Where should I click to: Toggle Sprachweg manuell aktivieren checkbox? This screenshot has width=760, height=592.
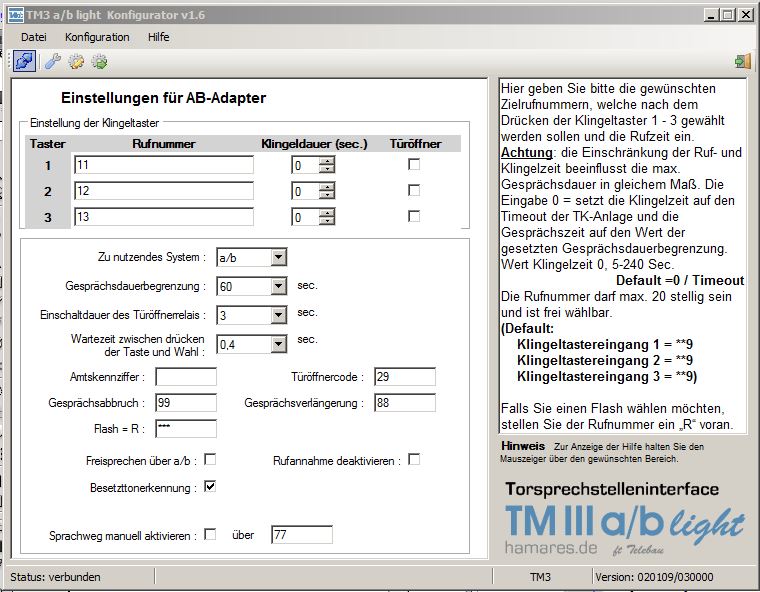coord(210,534)
